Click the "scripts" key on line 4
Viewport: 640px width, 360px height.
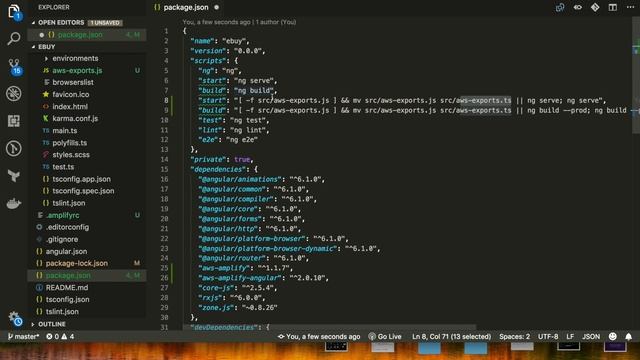pos(208,61)
